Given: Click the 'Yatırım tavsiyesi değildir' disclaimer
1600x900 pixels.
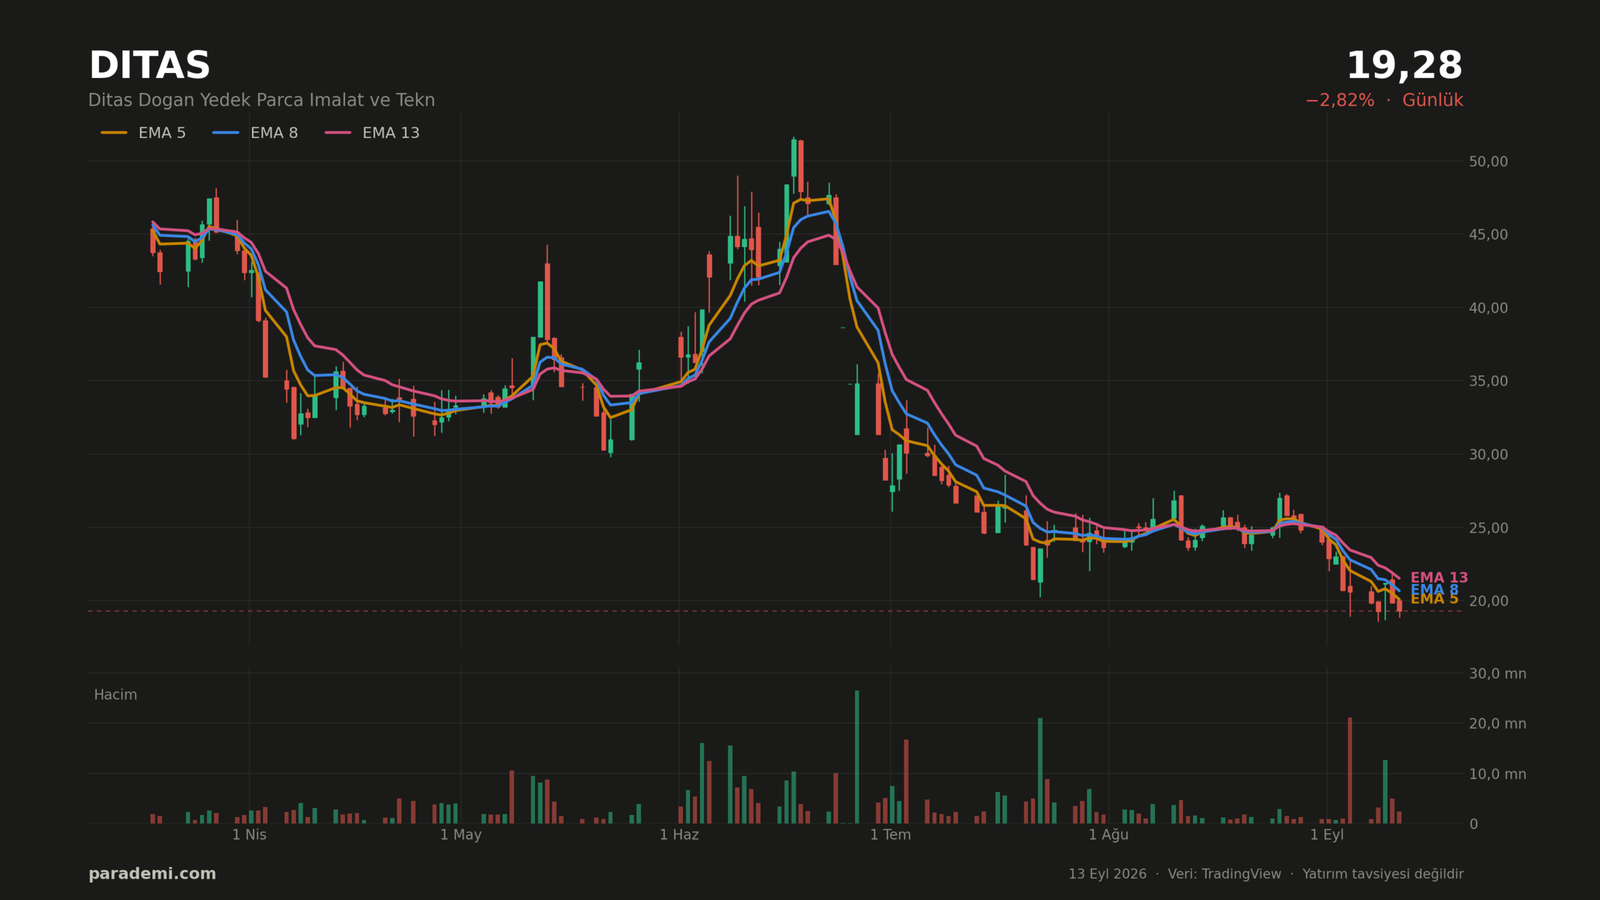Looking at the screenshot, I should tap(1383, 874).
